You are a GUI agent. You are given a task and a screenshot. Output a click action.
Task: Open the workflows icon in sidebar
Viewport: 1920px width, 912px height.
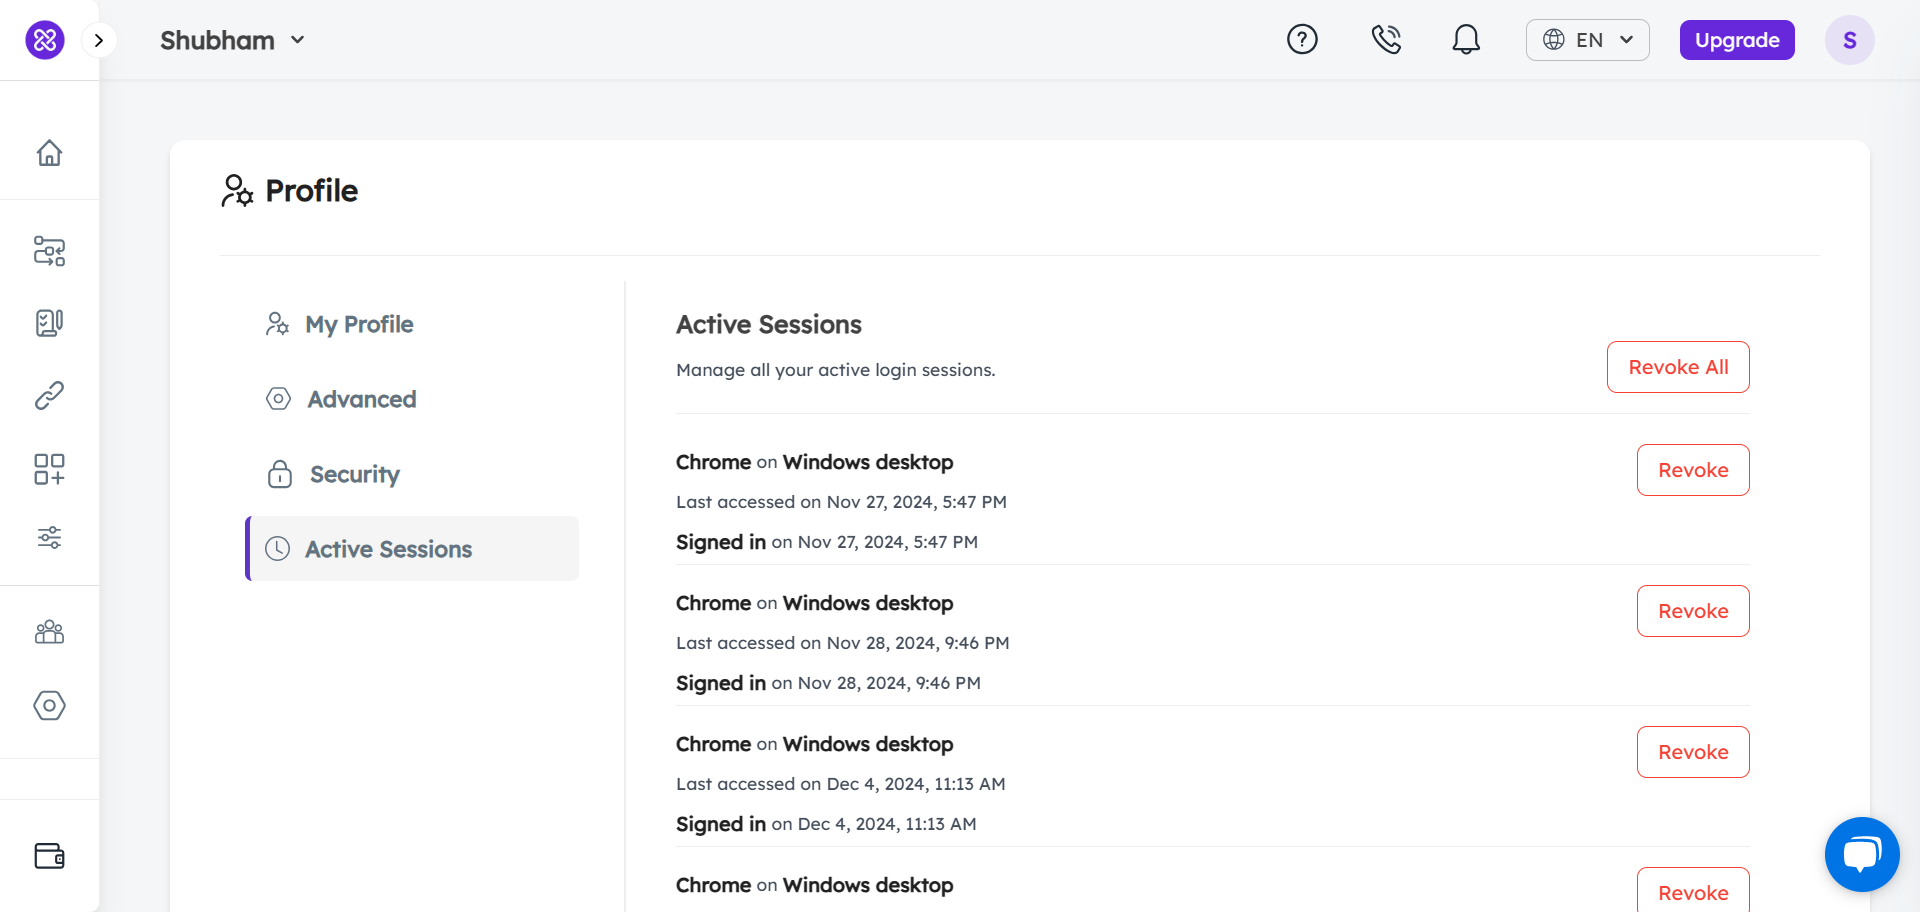coord(49,251)
